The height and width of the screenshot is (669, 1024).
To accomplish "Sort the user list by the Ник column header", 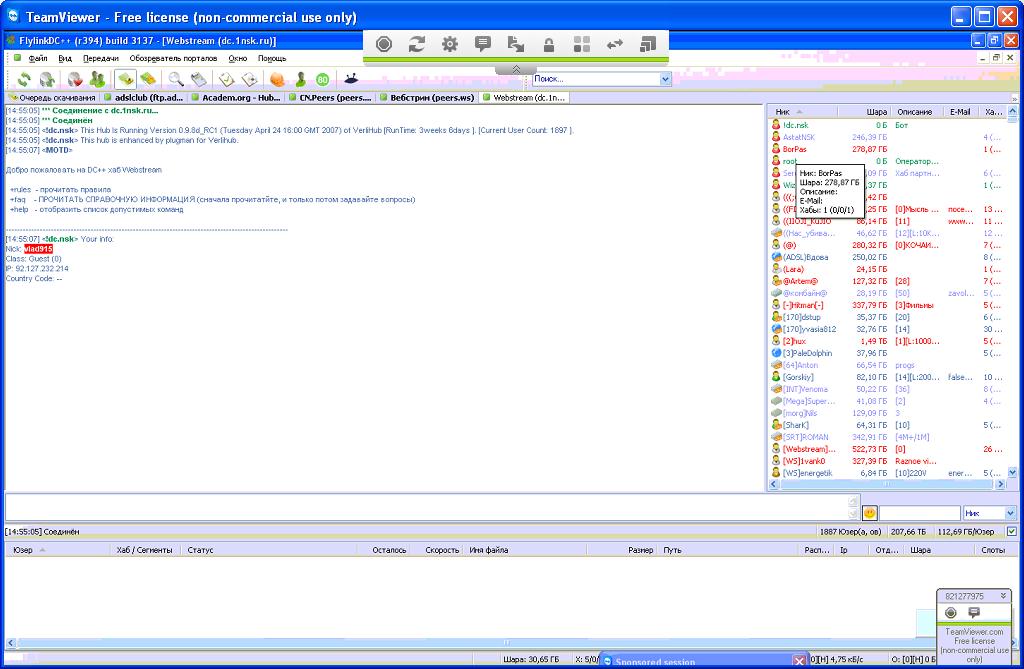I will (x=802, y=112).
